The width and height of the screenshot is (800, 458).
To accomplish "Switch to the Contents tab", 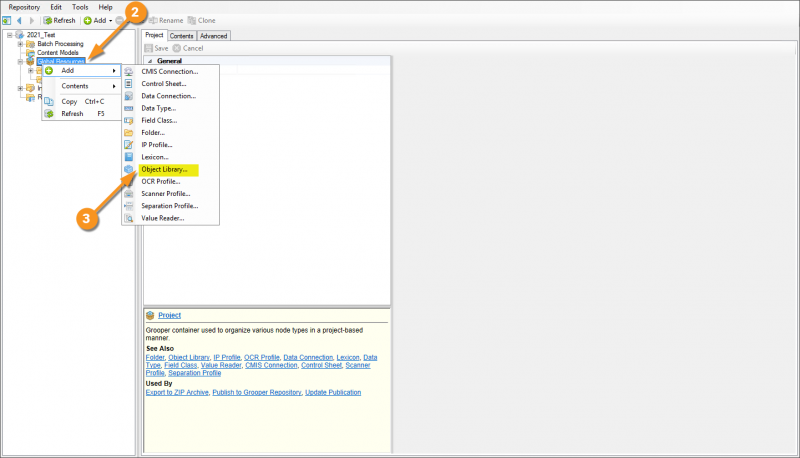I will [x=182, y=36].
